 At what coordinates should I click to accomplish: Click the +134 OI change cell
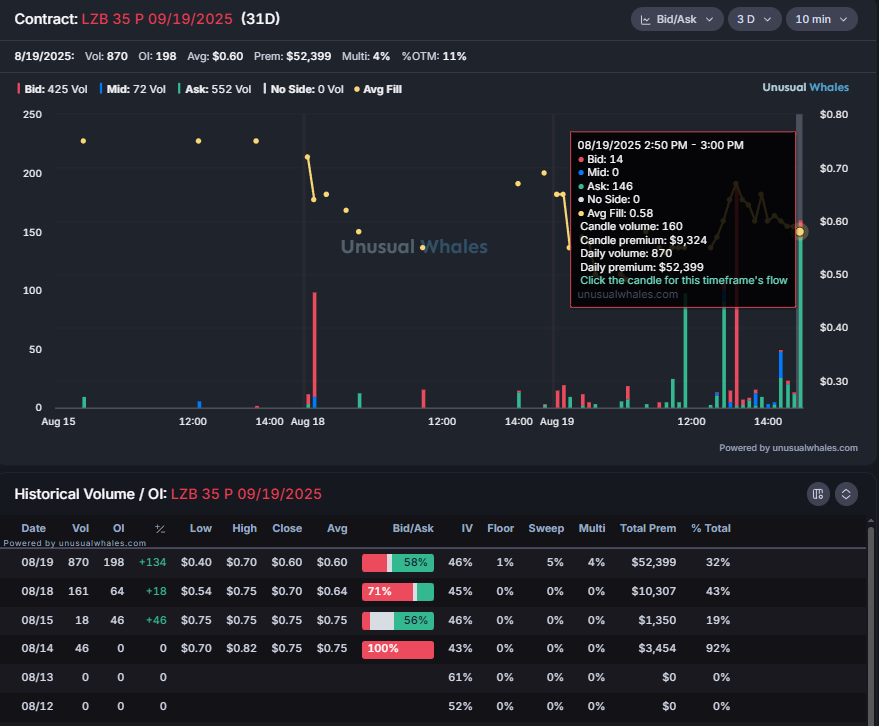[x=152, y=562]
